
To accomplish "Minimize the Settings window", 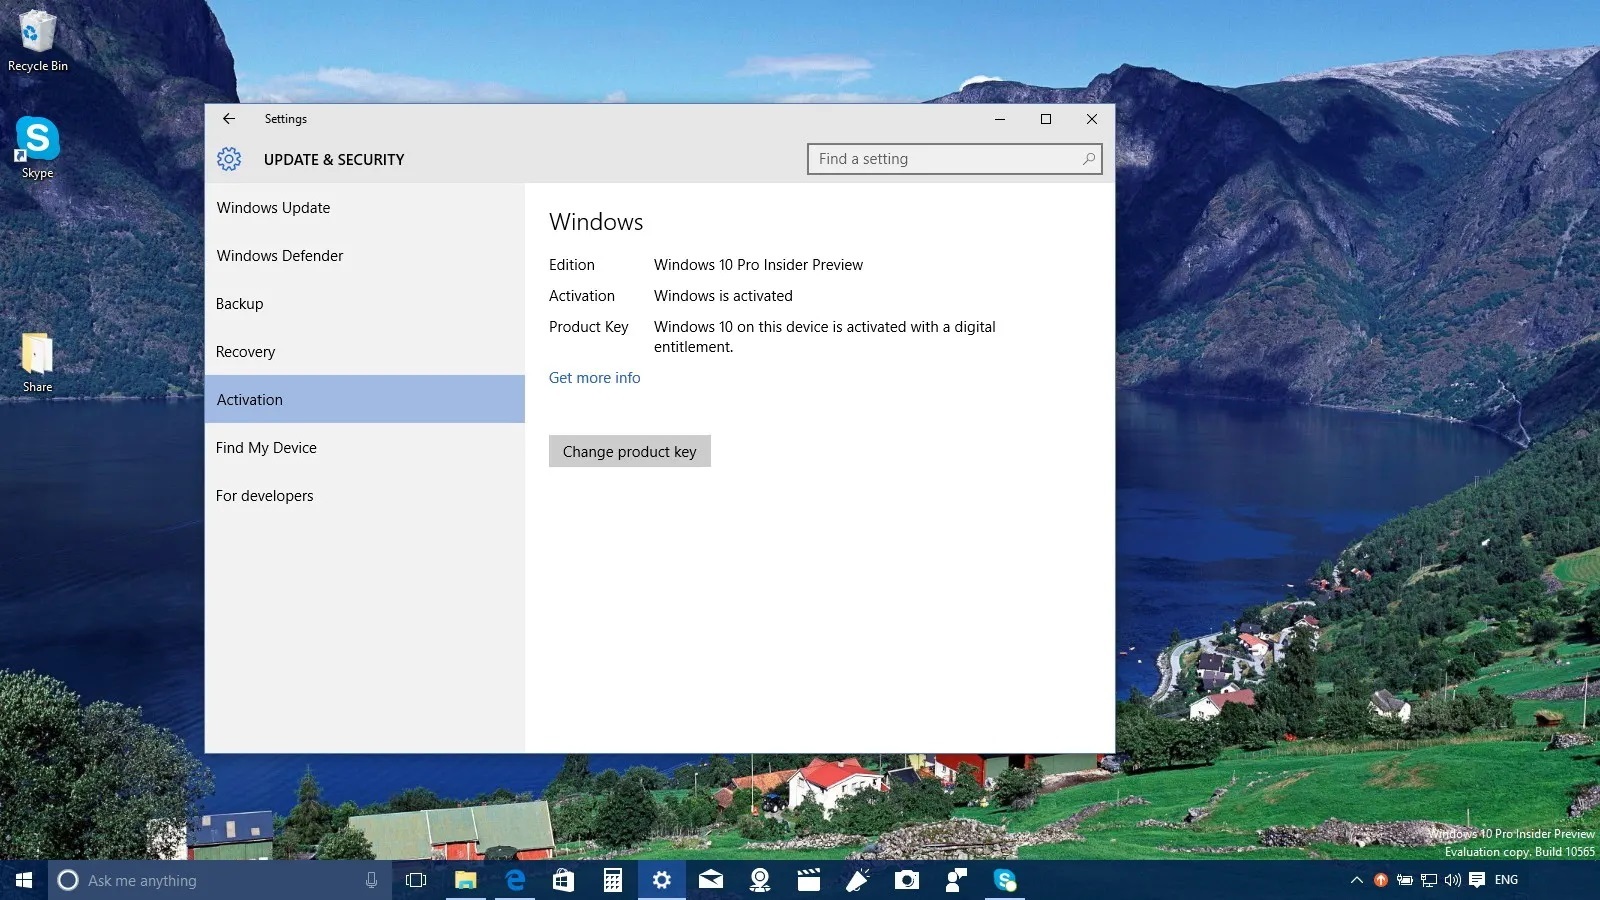I will (999, 119).
